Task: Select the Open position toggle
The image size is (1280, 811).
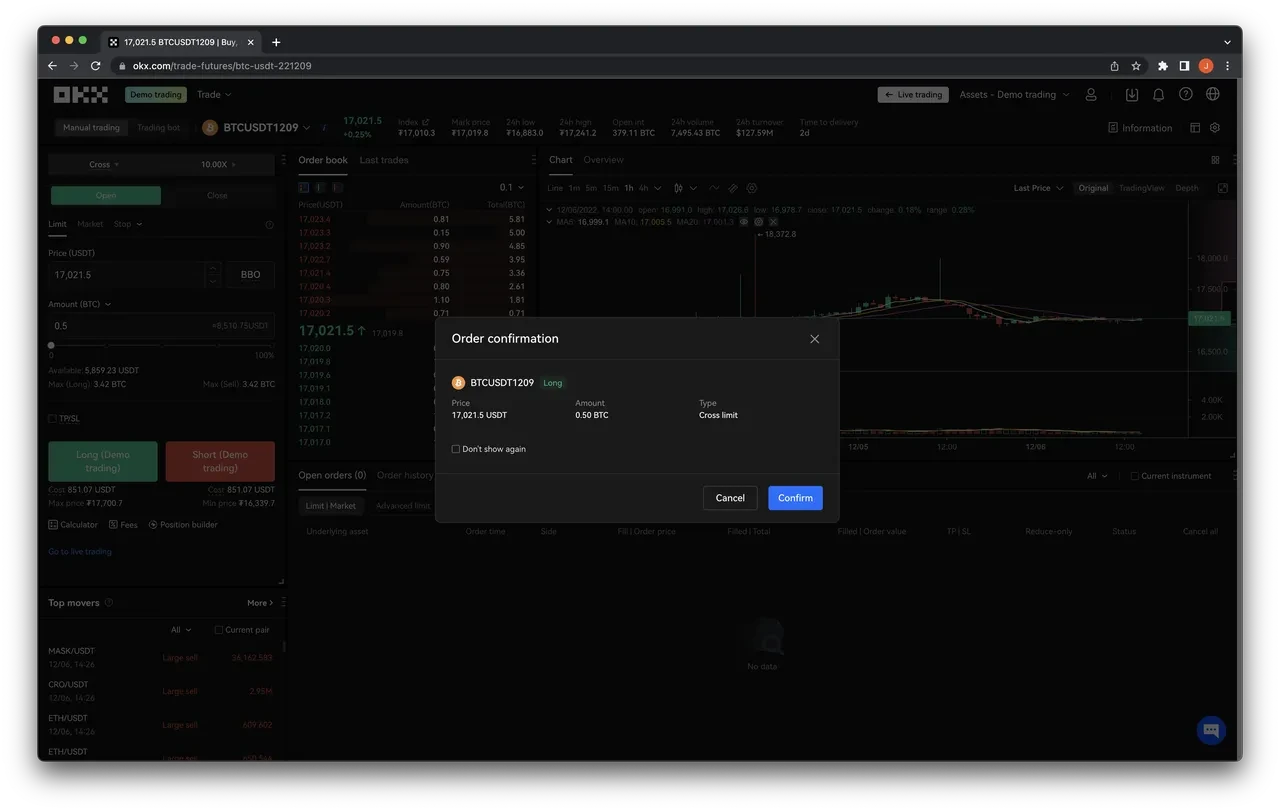Action: point(105,196)
